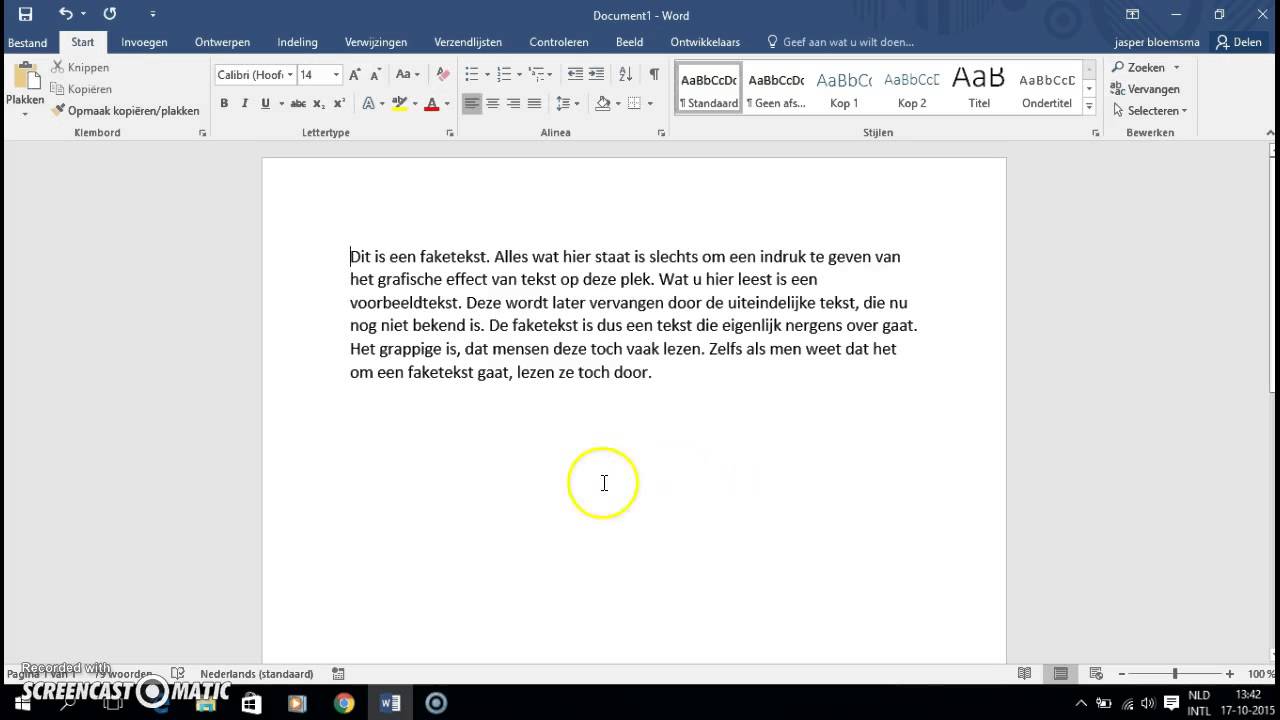Open the Lettertype dialog launcher
1280x720 pixels.
450,133
